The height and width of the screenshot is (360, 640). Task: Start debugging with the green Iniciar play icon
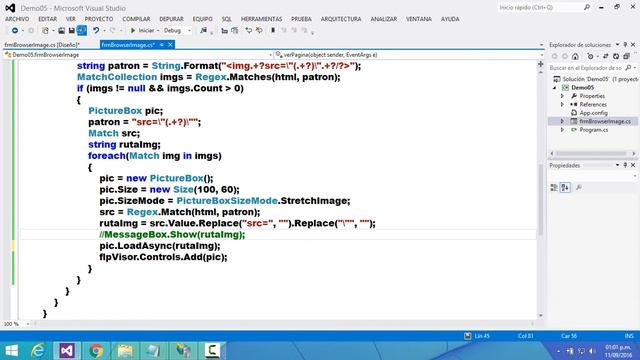(133, 31)
